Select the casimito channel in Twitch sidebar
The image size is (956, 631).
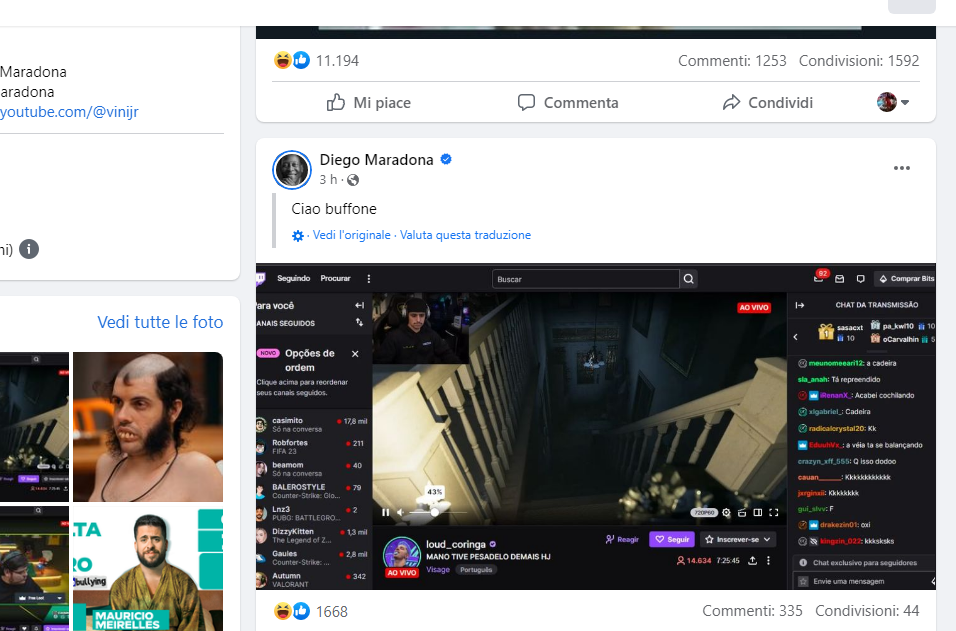coord(312,424)
